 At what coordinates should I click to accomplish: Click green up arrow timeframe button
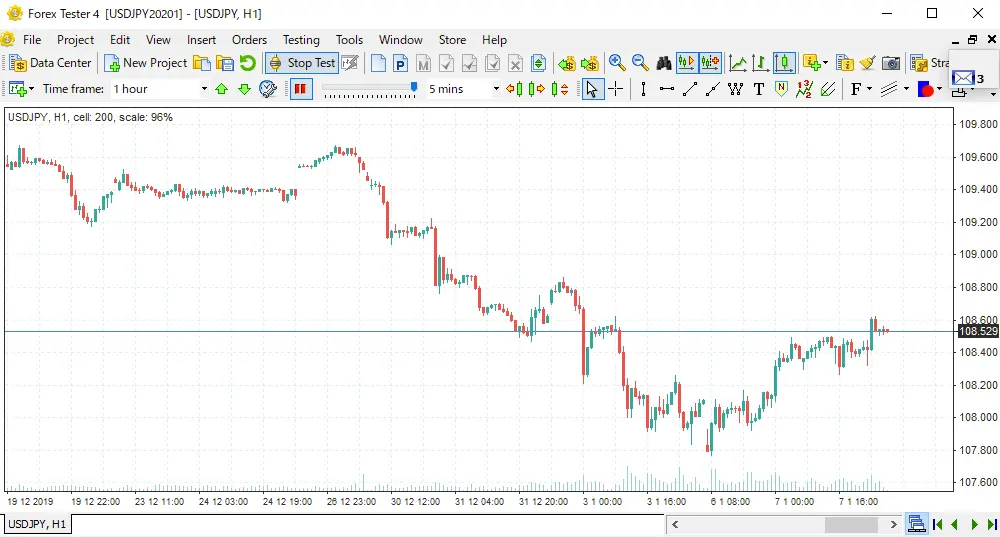tap(221, 89)
